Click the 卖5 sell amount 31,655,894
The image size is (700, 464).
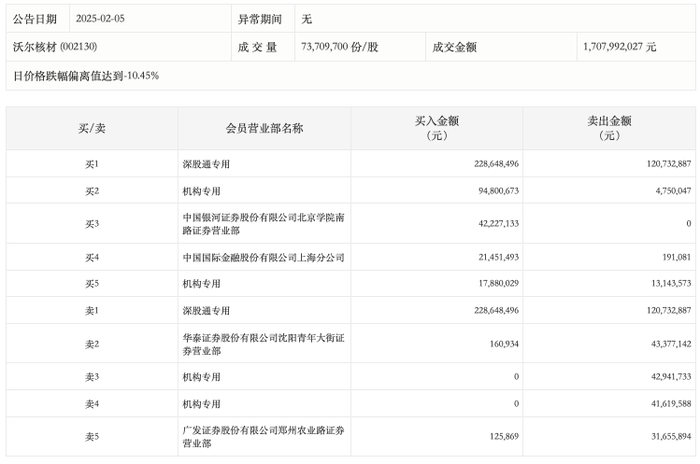pyautogui.click(x=671, y=436)
